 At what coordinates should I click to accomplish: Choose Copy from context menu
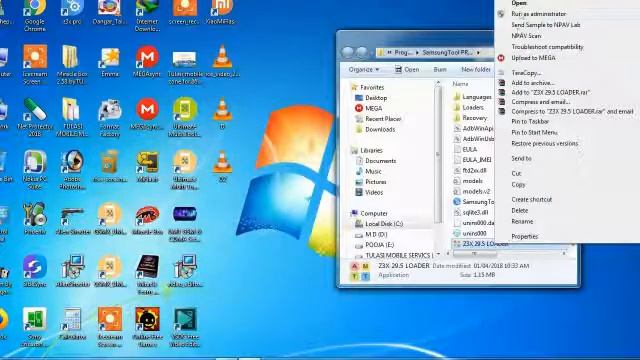518,184
